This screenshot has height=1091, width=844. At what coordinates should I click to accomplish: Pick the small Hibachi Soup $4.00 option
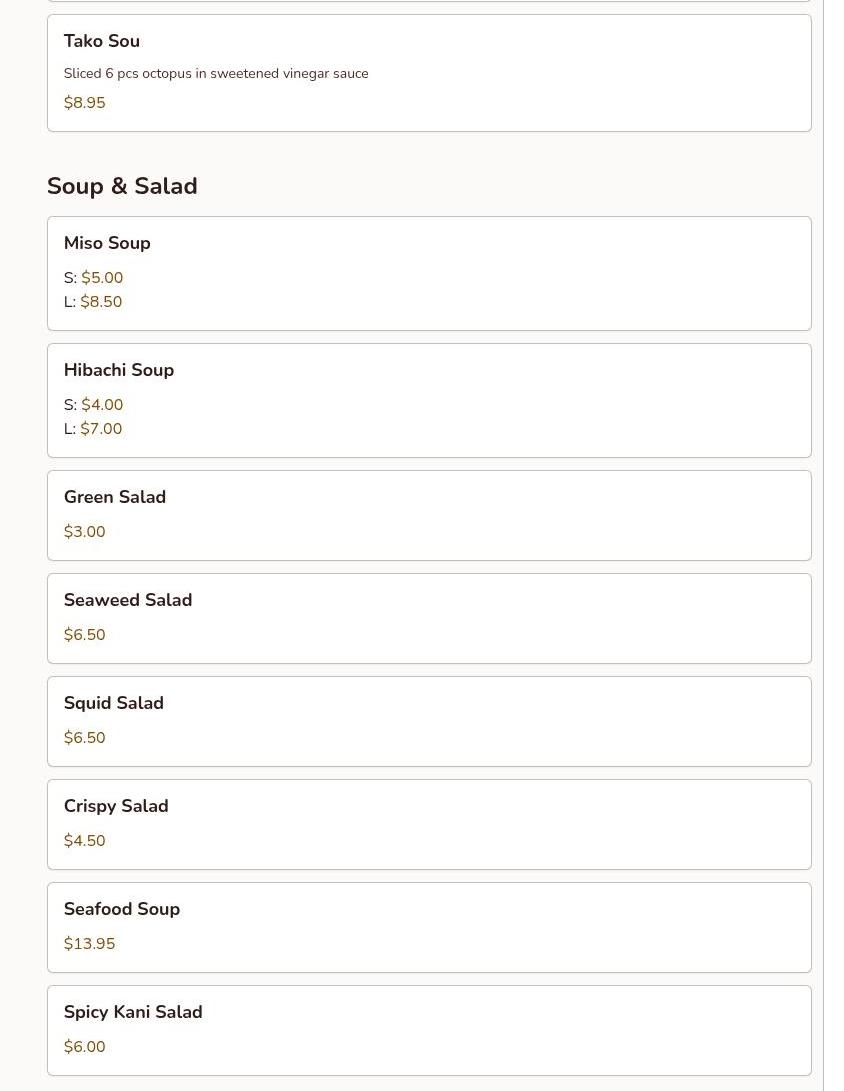[x=102, y=405]
